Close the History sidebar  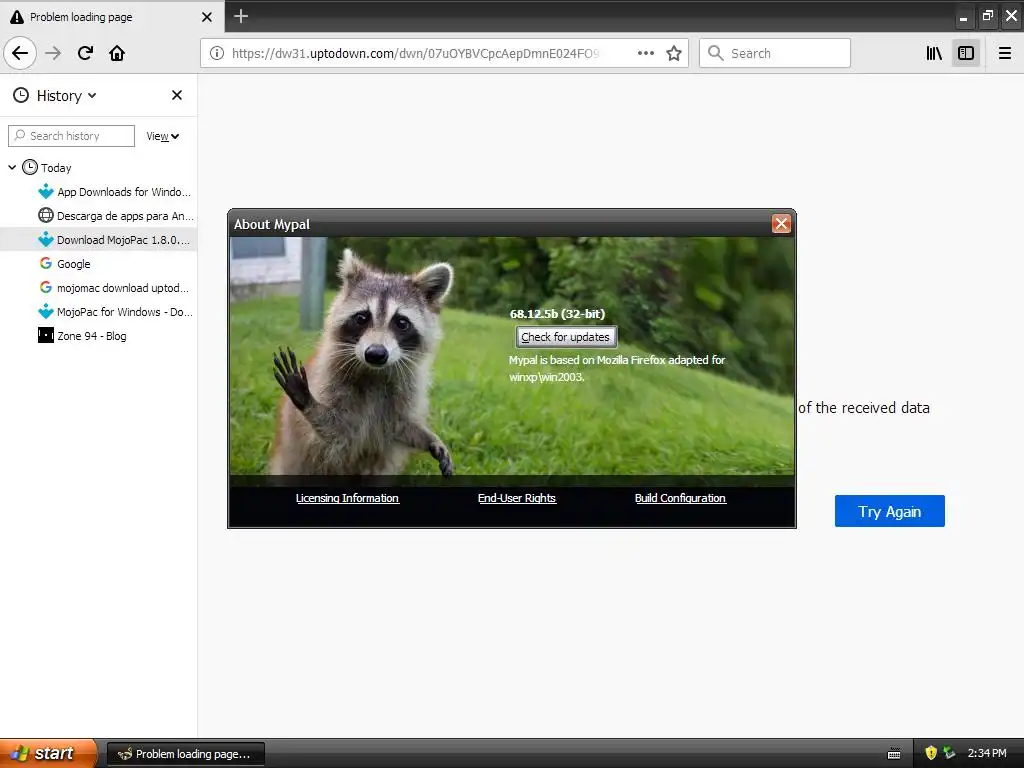click(176, 95)
